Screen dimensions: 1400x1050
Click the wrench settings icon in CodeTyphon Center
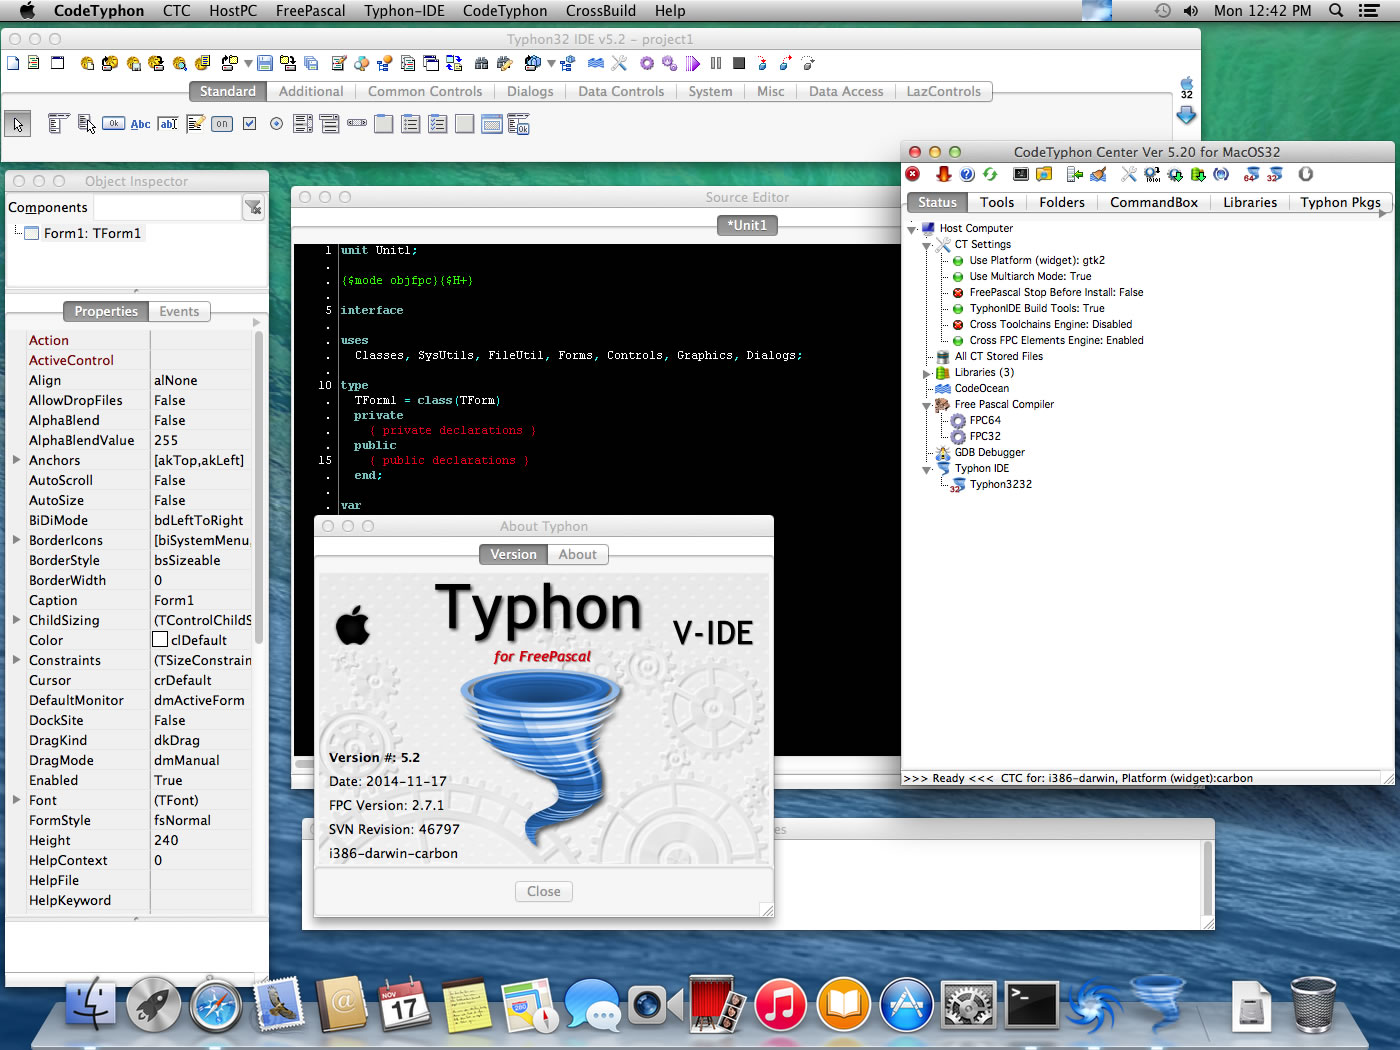[1129, 174]
